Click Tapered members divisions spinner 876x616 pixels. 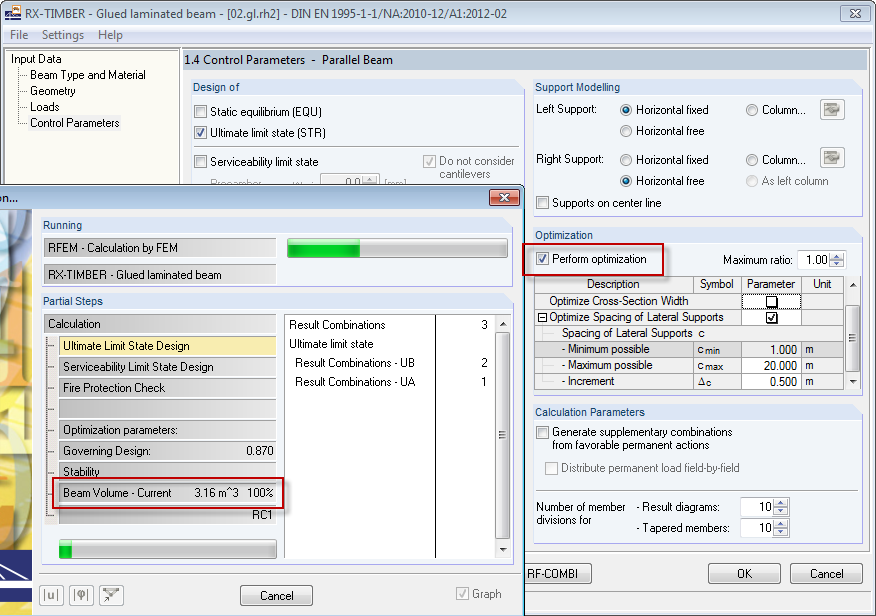781,528
